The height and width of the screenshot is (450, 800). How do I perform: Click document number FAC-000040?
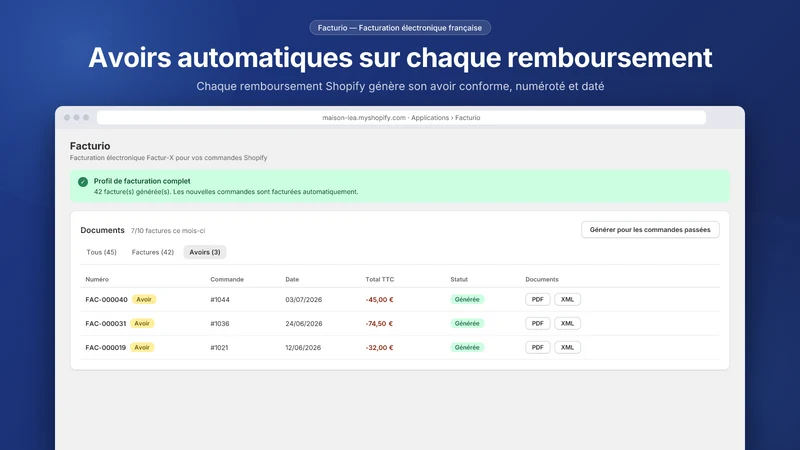[106, 299]
